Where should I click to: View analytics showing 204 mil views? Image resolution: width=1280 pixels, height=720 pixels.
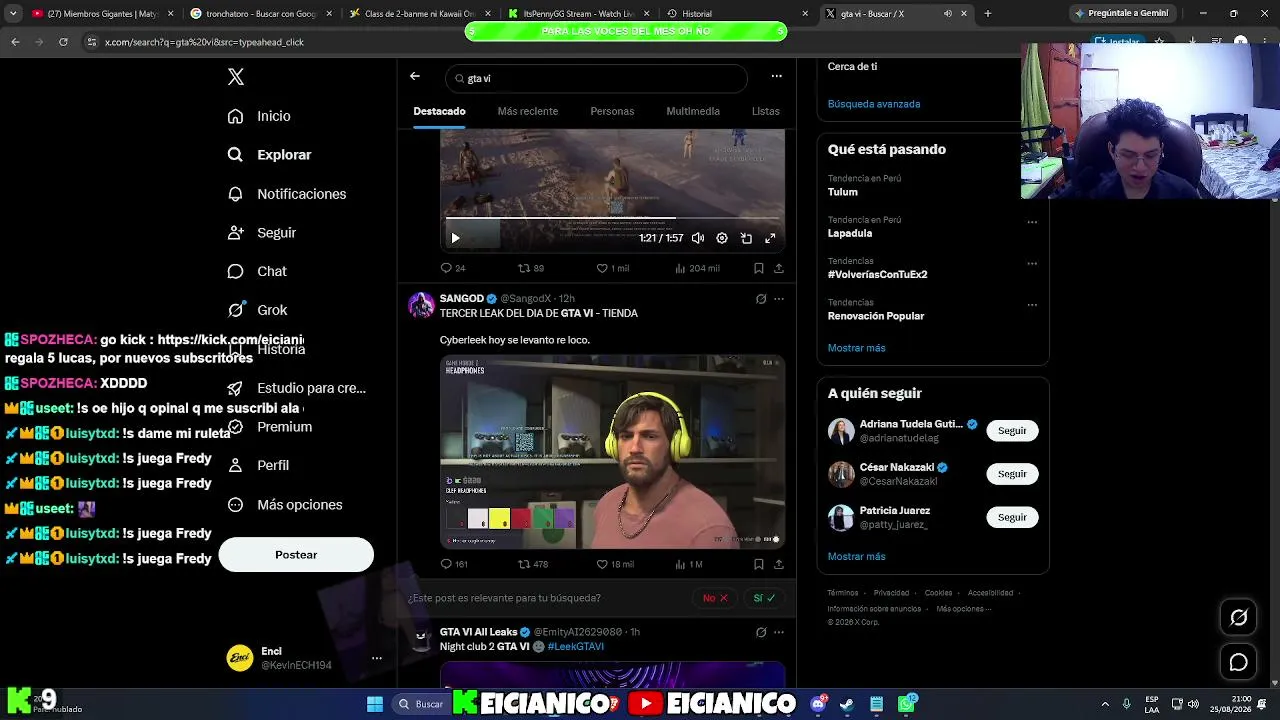coord(697,268)
